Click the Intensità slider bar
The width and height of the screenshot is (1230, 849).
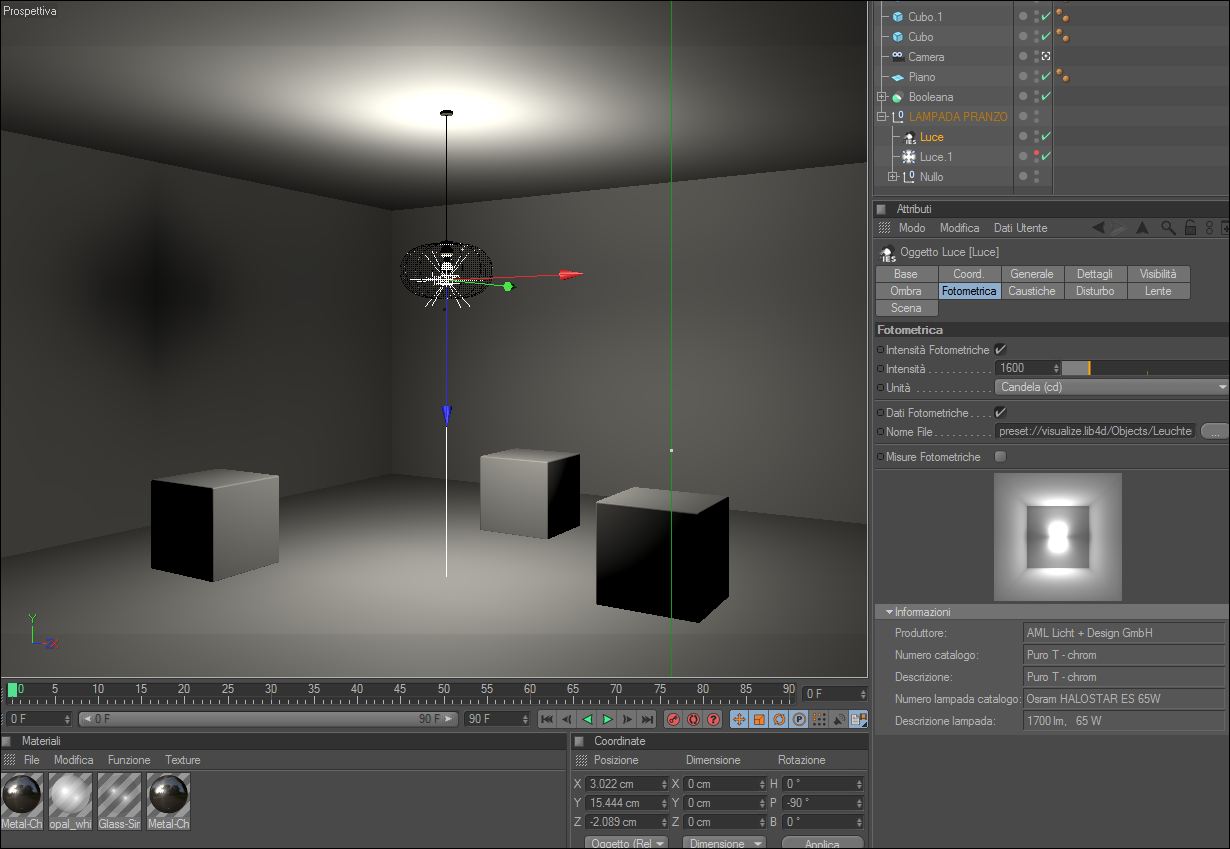[1146, 368]
